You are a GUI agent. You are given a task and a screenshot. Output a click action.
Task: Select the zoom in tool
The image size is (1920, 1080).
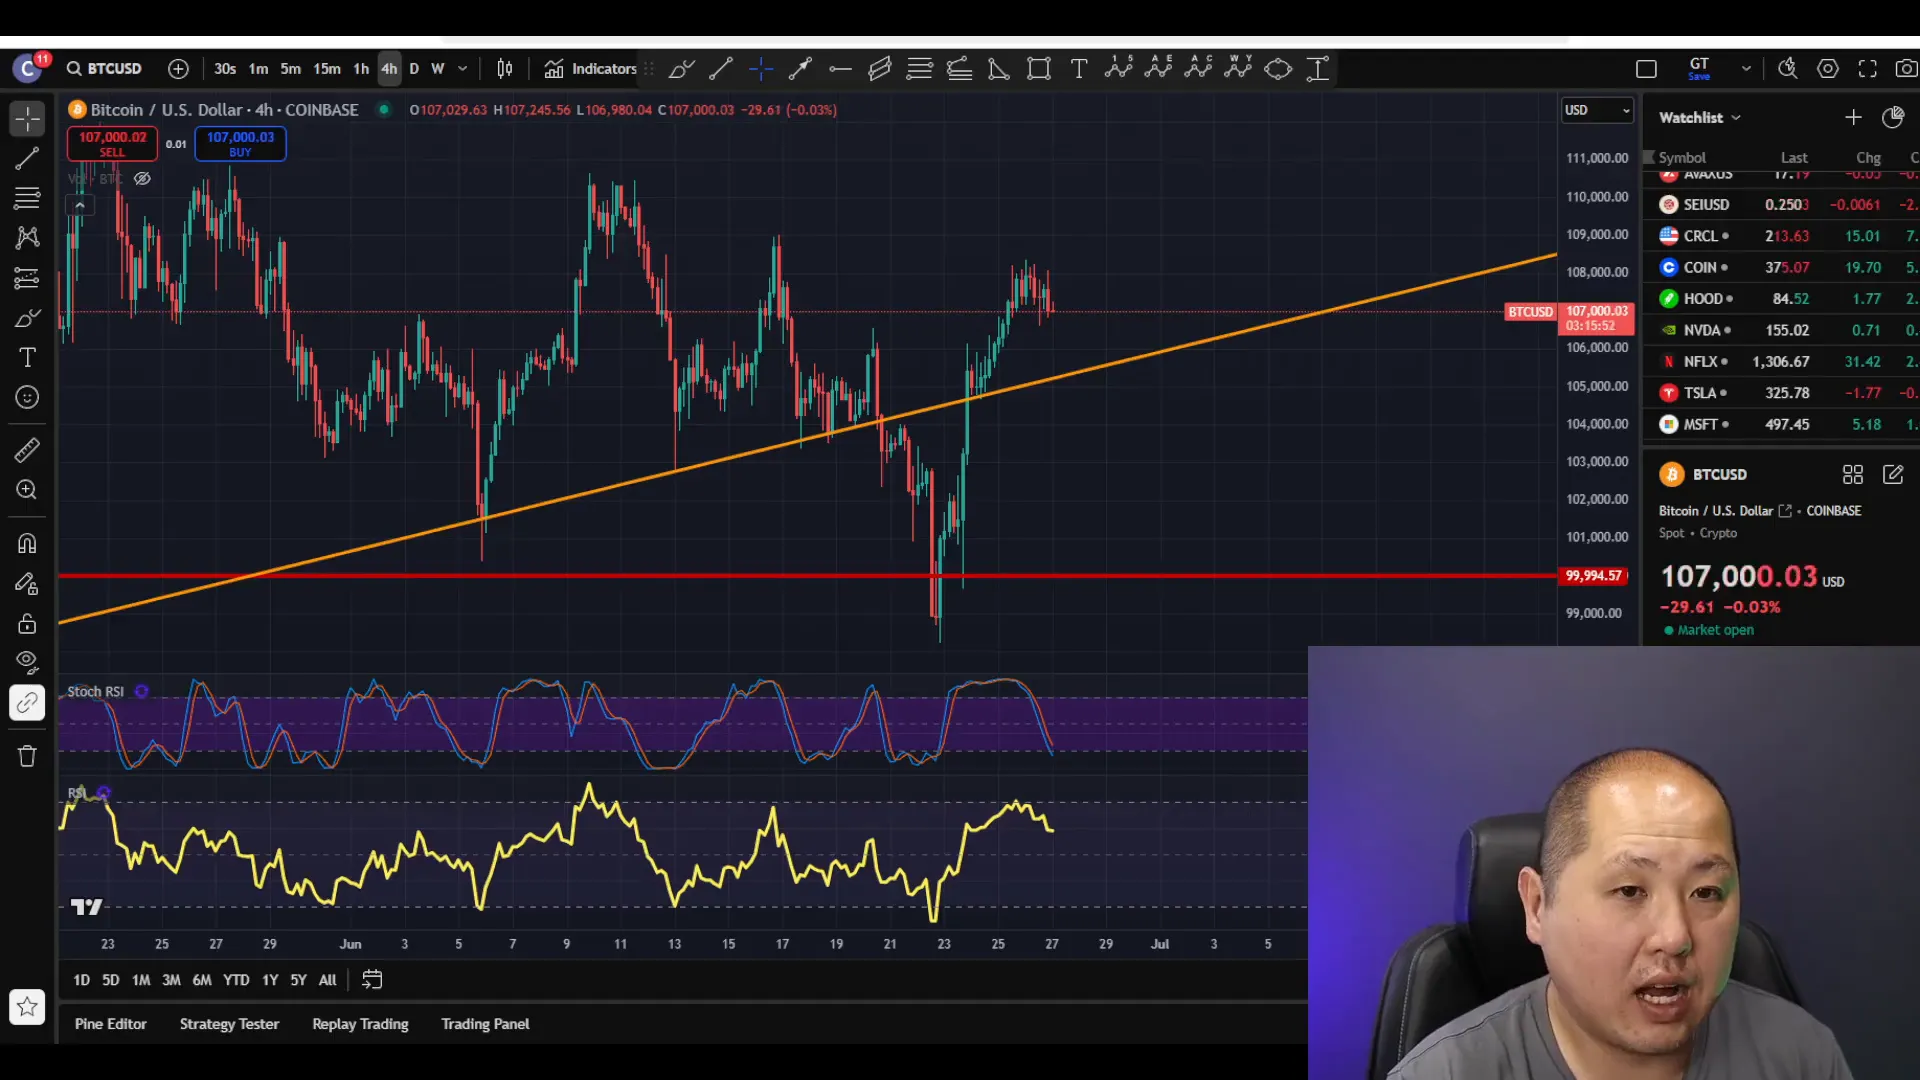click(x=27, y=490)
